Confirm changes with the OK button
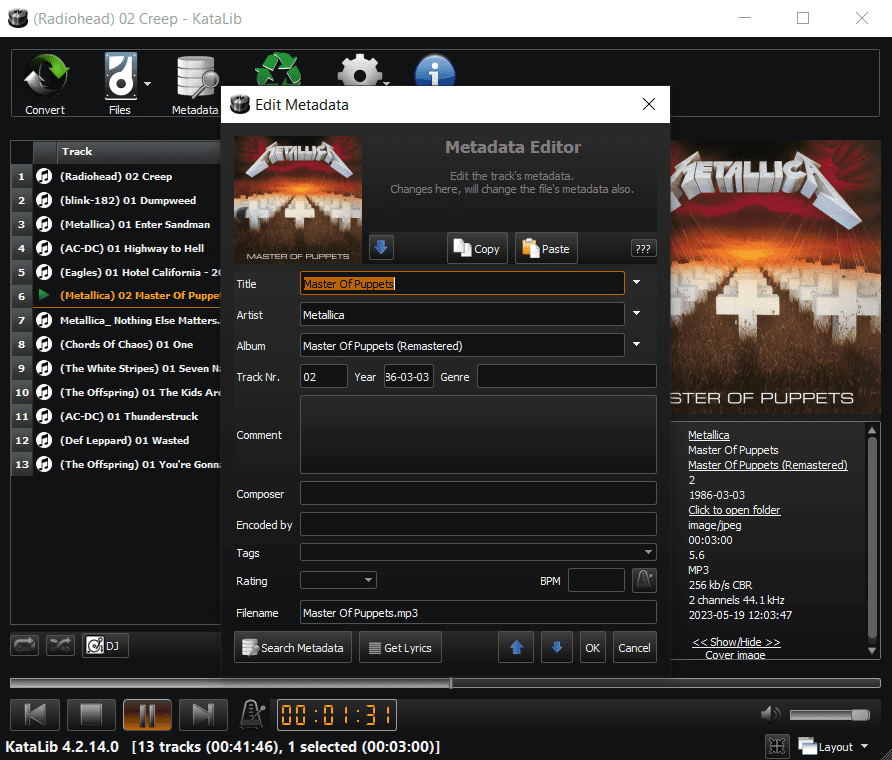This screenshot has height=760, width=892. point(592,647)
